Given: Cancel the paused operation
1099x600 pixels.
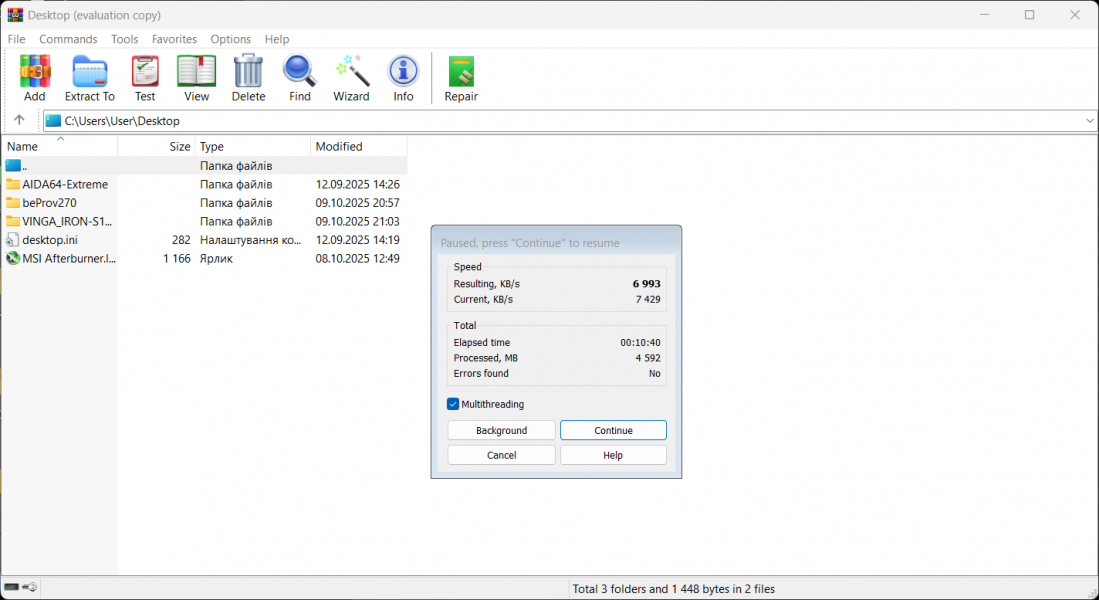Looking at the screenshot, I should tap(501, 455).
